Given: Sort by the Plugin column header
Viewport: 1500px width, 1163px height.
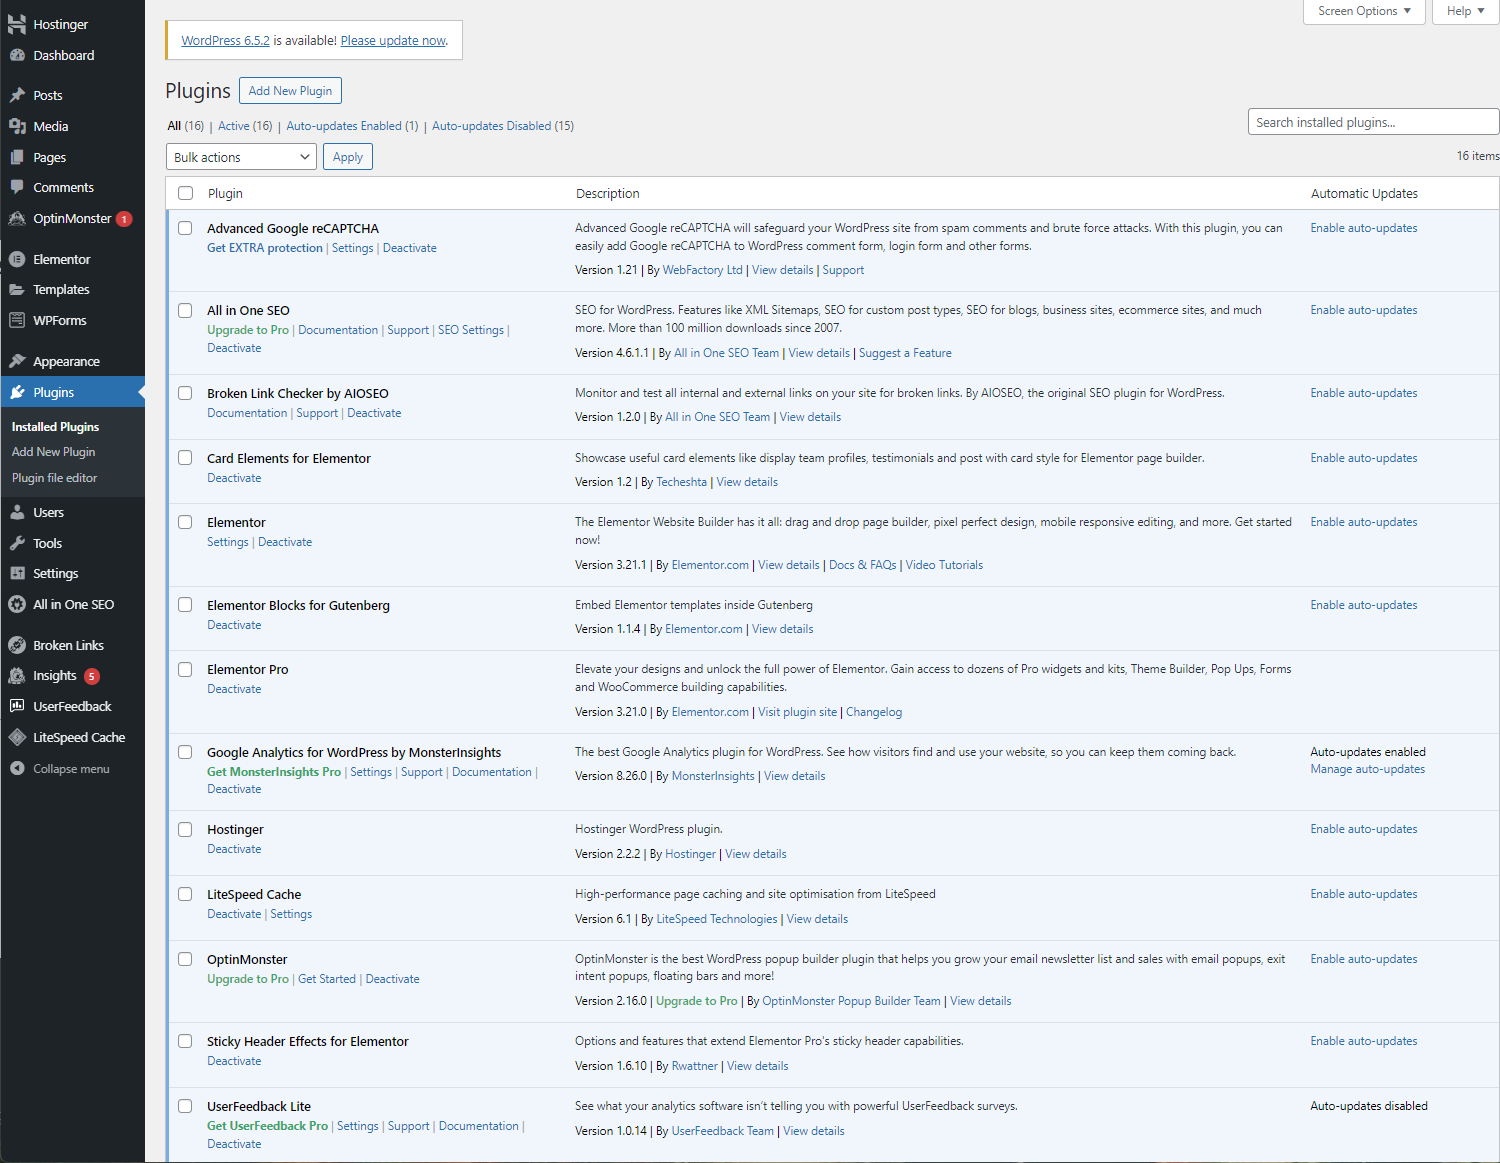Looking at the screenshot, I should (x=225, y=193).
